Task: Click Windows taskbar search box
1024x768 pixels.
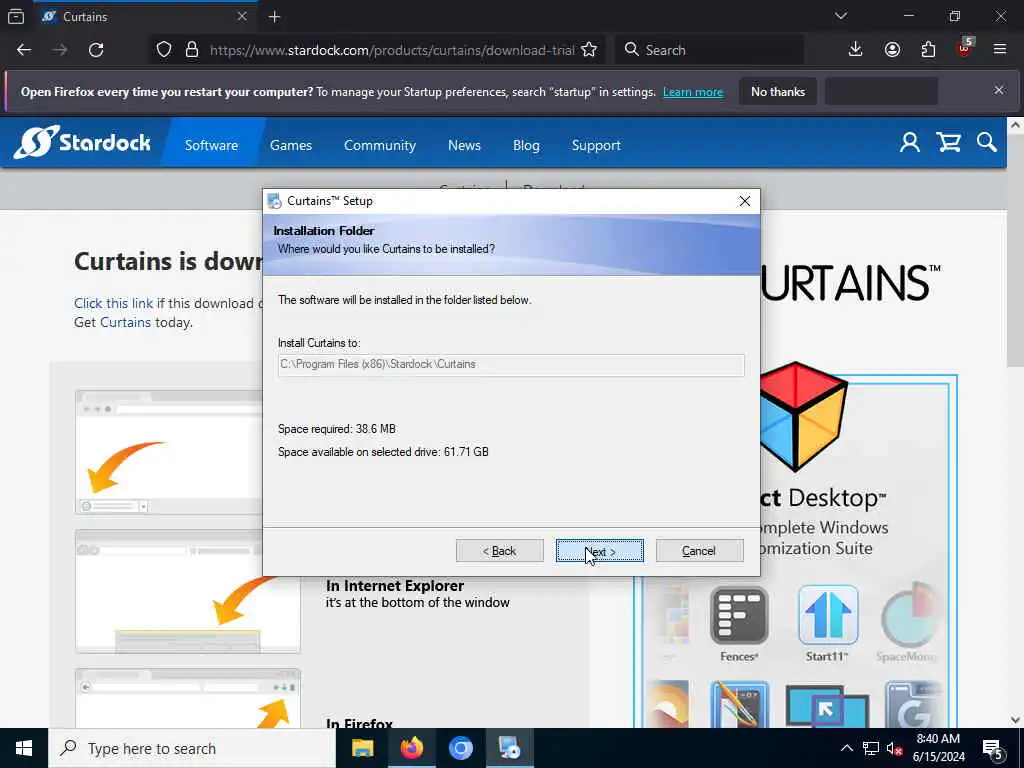Action: coord(192,748)
